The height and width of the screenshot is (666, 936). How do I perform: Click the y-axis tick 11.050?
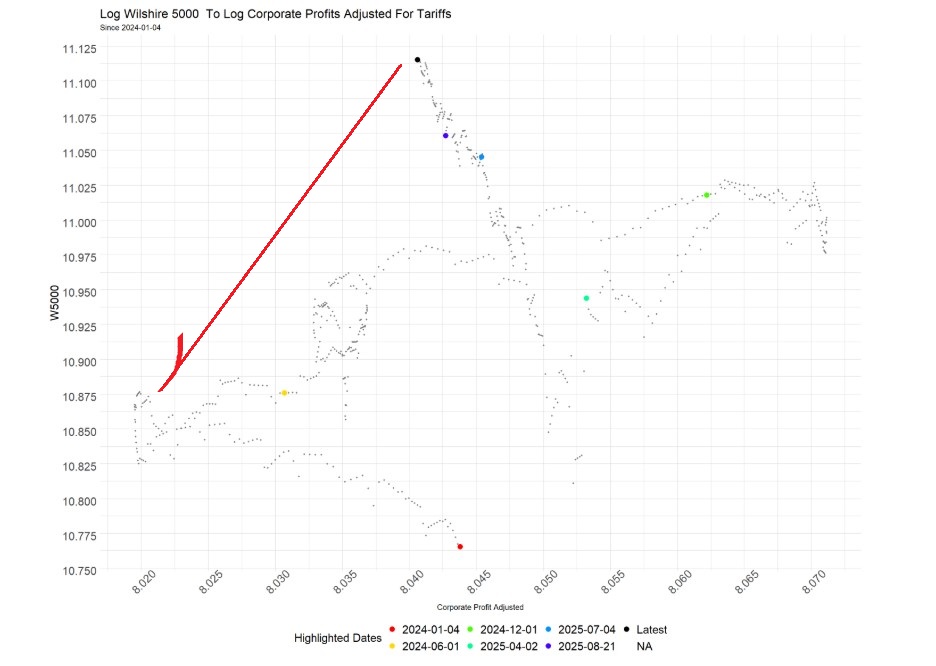click(x=79, y=153)
